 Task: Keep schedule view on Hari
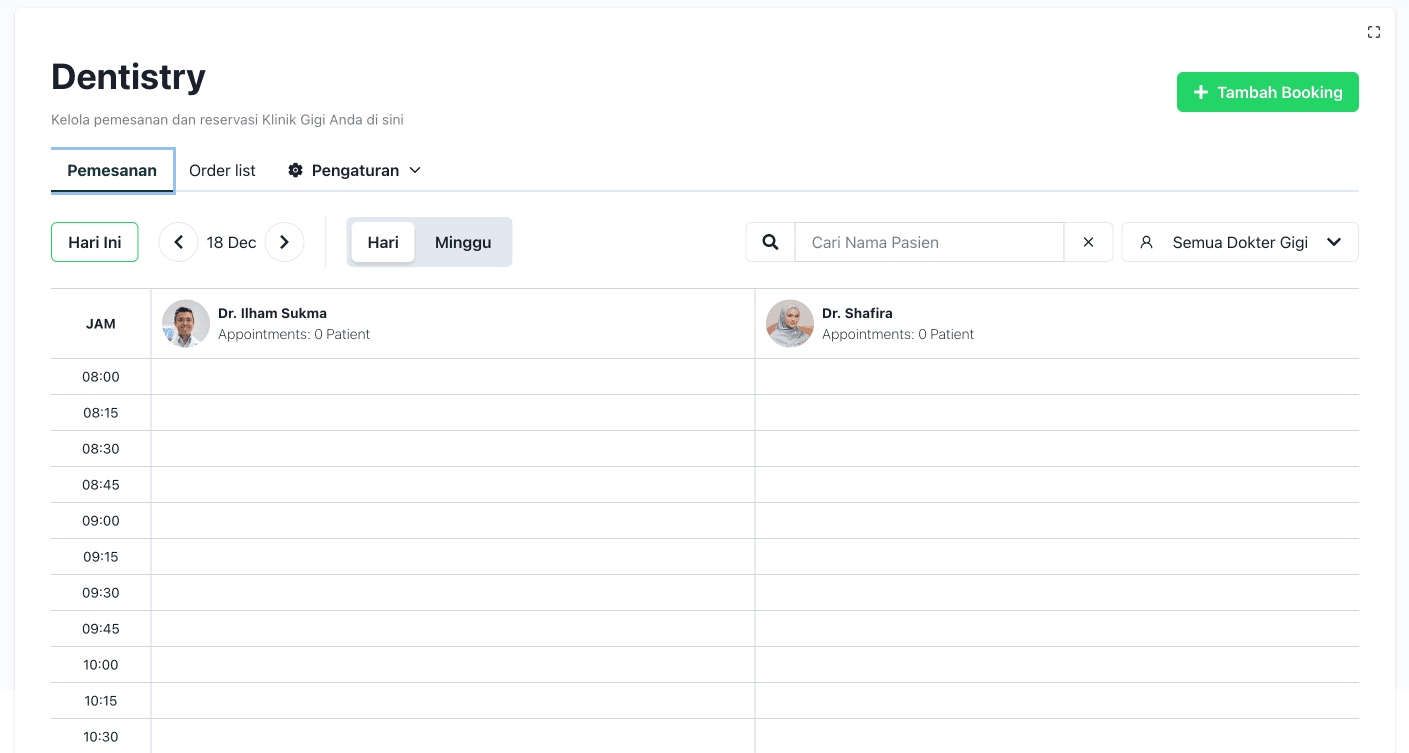[x=383, y=242]
